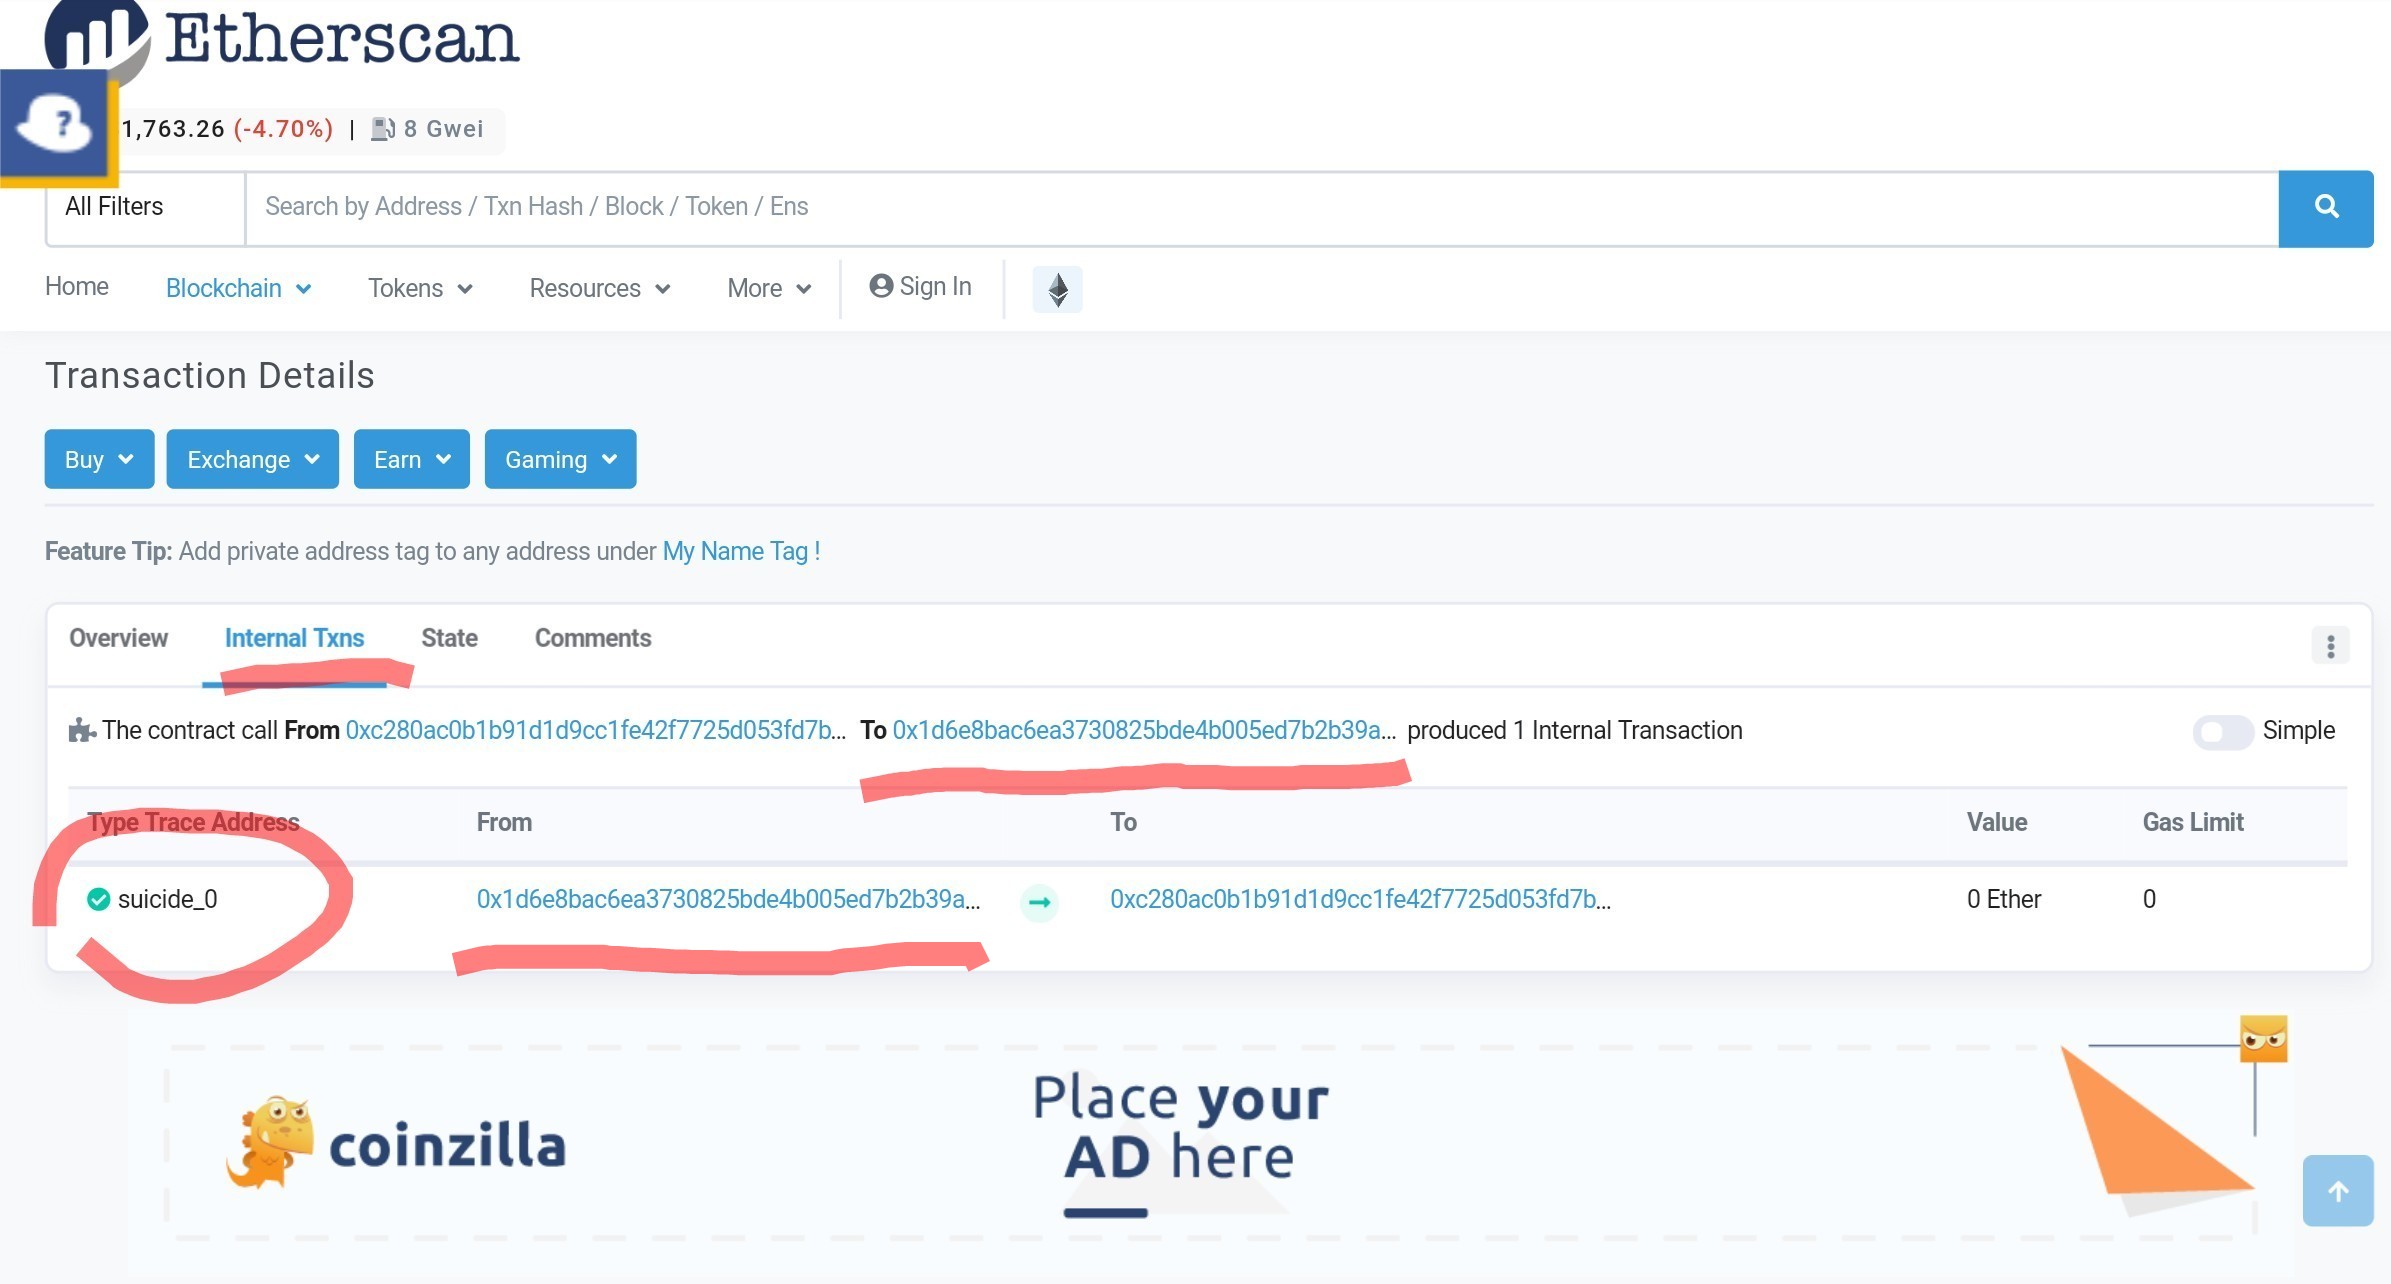The height and width of the screenshot is (1284, 2391).
Task: Open the All Filters dropdown
Action: tap(146, 208)
